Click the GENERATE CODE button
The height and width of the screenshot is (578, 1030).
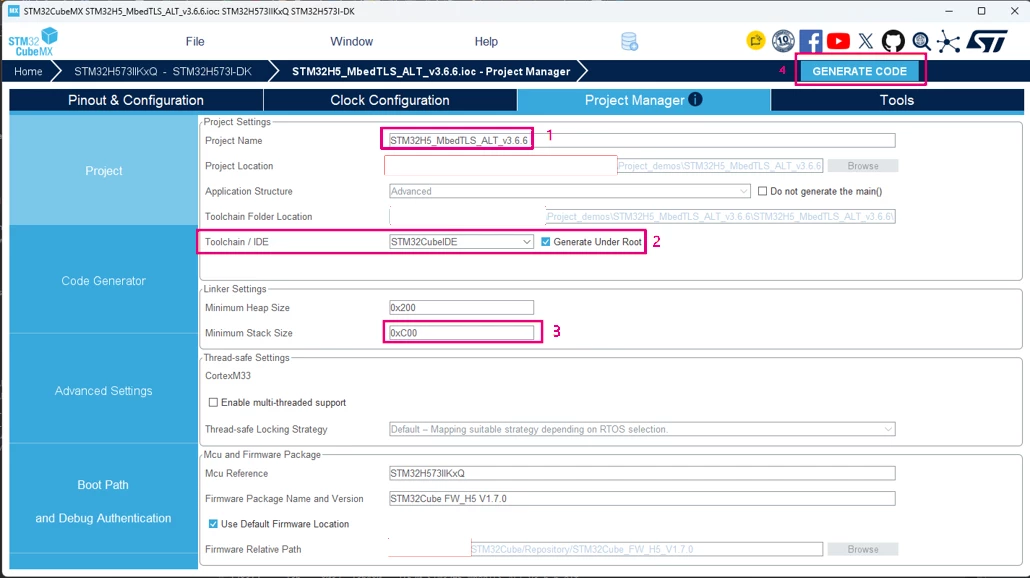[859, 71]
